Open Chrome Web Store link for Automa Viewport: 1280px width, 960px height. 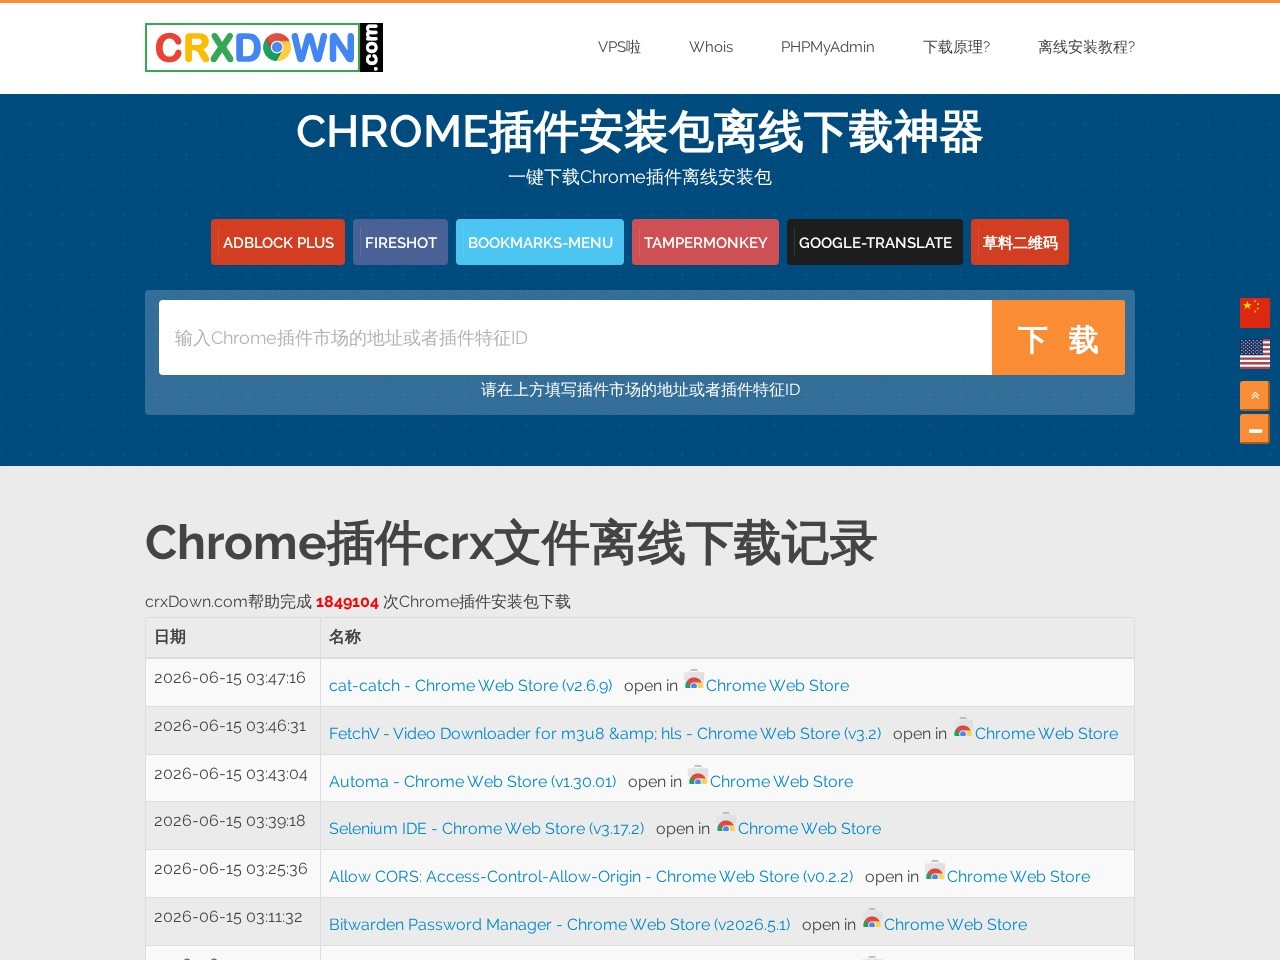click(781, 782)
